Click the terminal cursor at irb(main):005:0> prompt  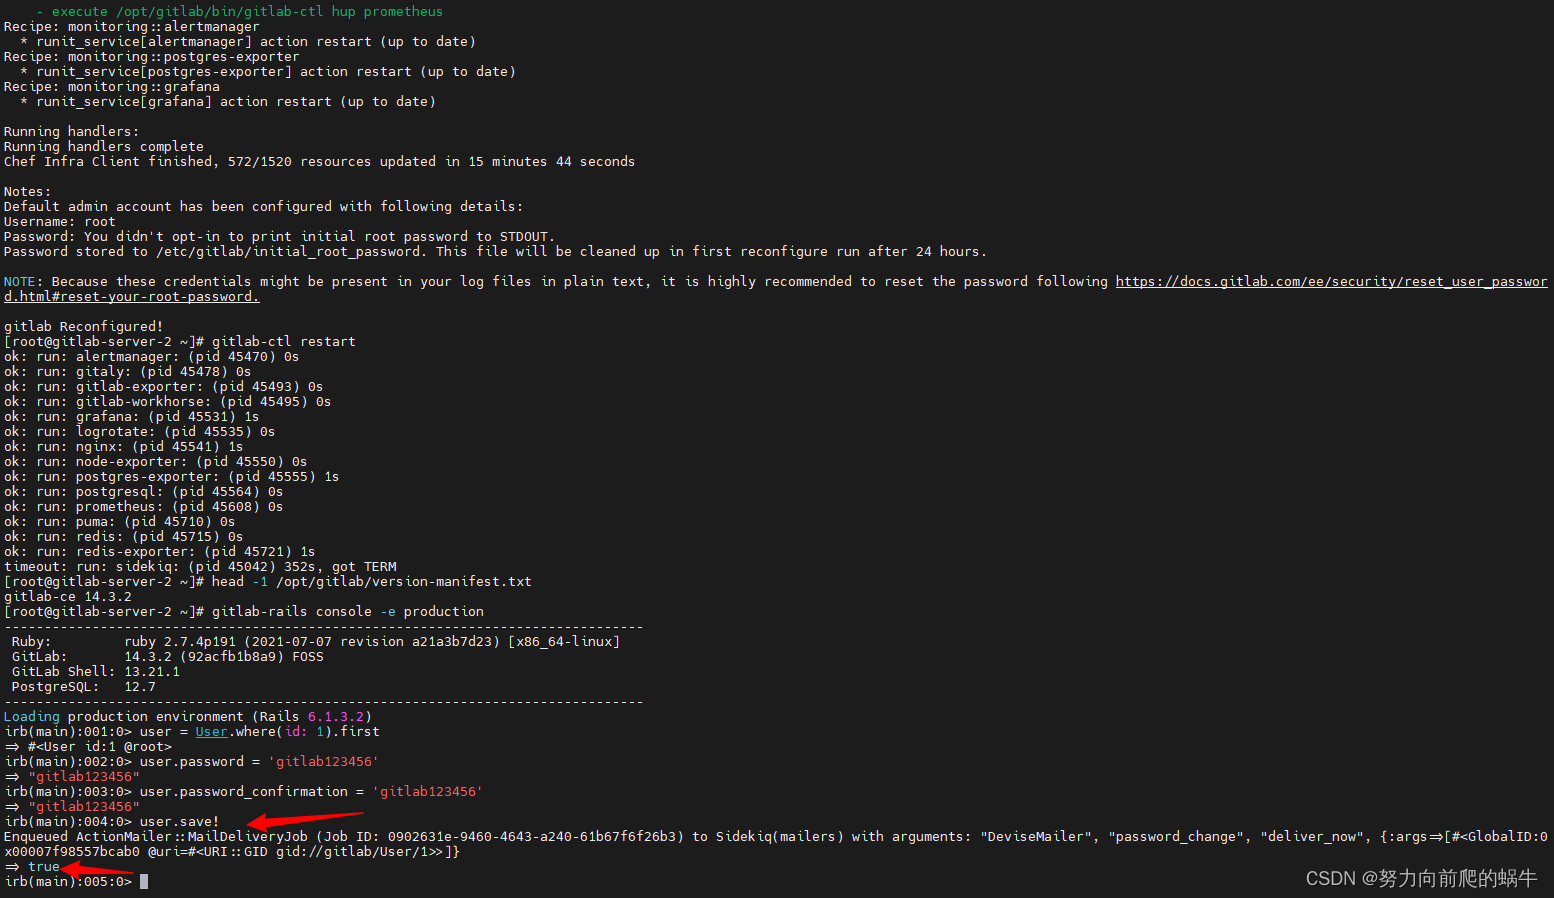[x=144, y=882]
